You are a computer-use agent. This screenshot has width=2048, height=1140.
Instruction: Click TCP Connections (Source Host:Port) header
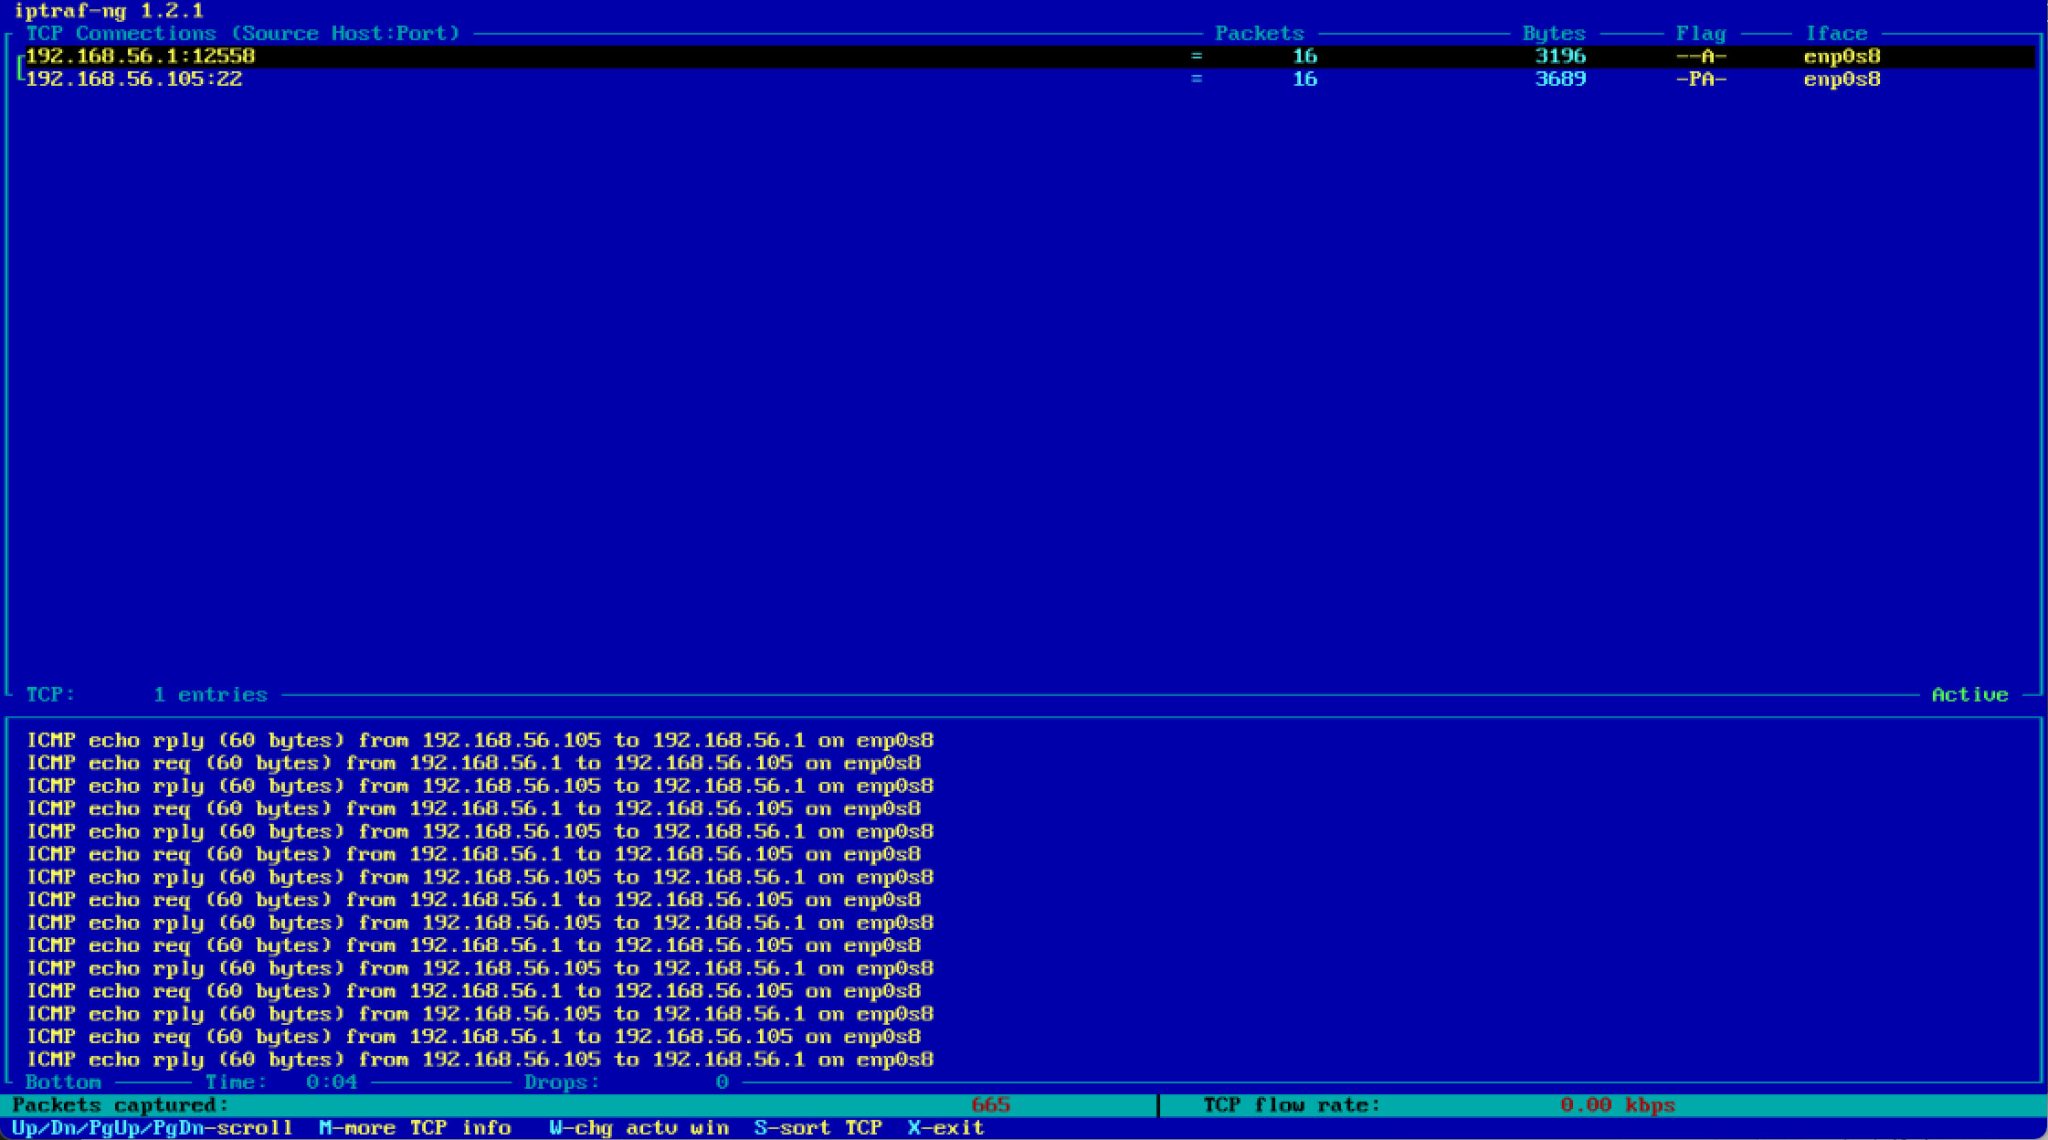click(x=243, y=33)
